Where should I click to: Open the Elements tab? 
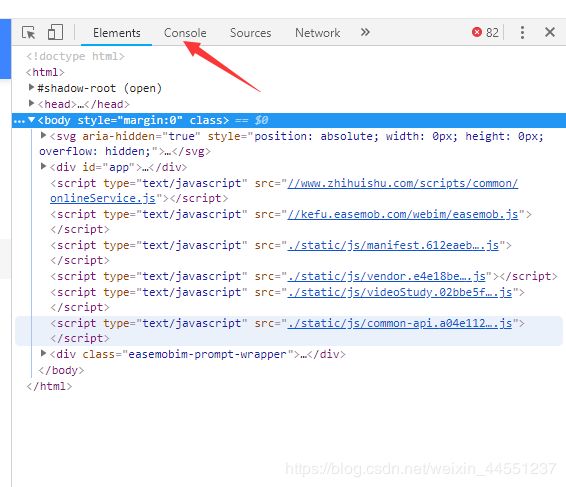point(117,33)
